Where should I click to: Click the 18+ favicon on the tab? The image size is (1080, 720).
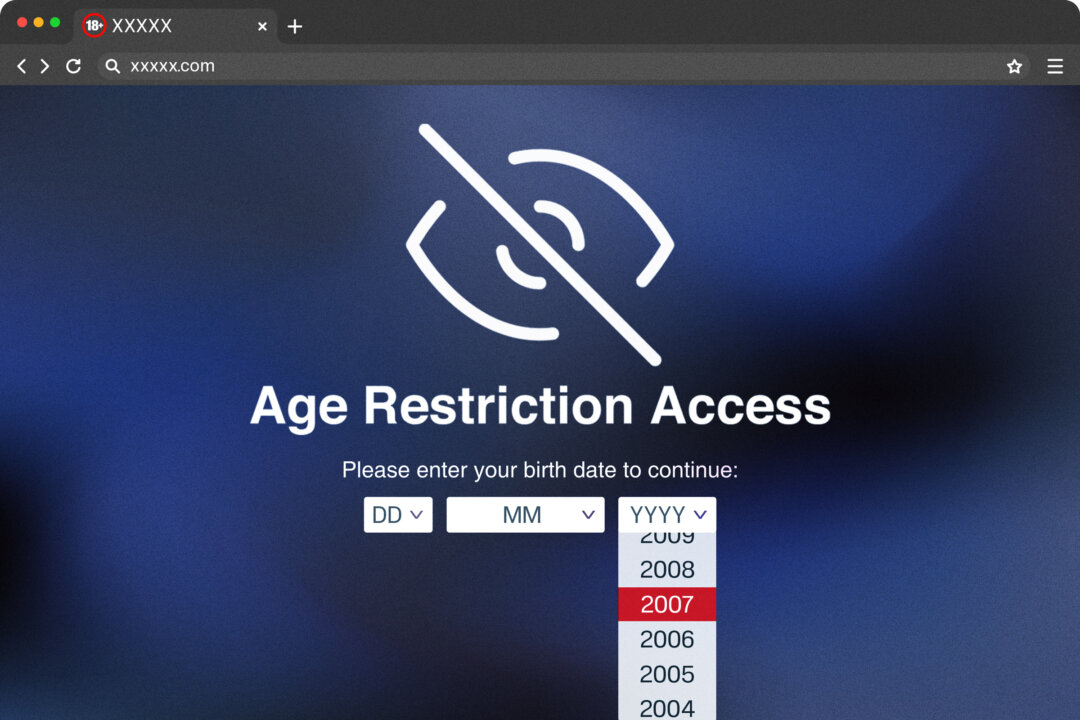(94, 26)
